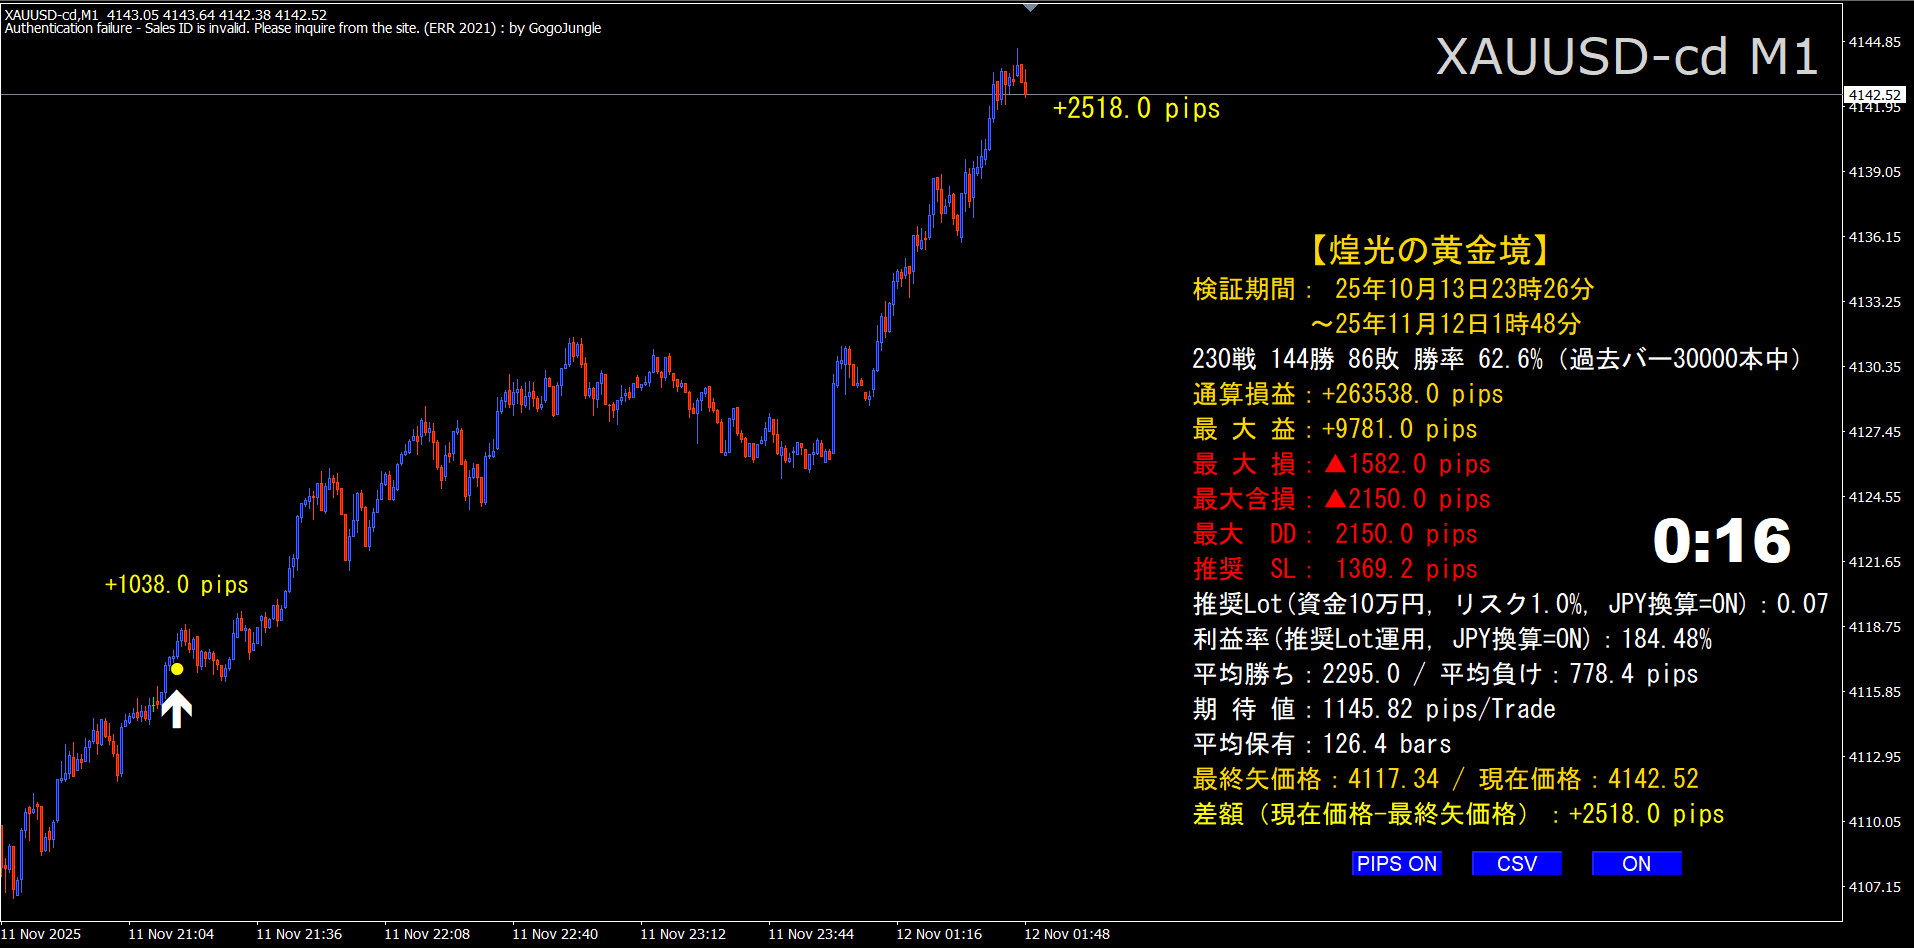Click the chart shift triangle at top
This screenshot has height=948, width=1914.
tap(1030, 8)
